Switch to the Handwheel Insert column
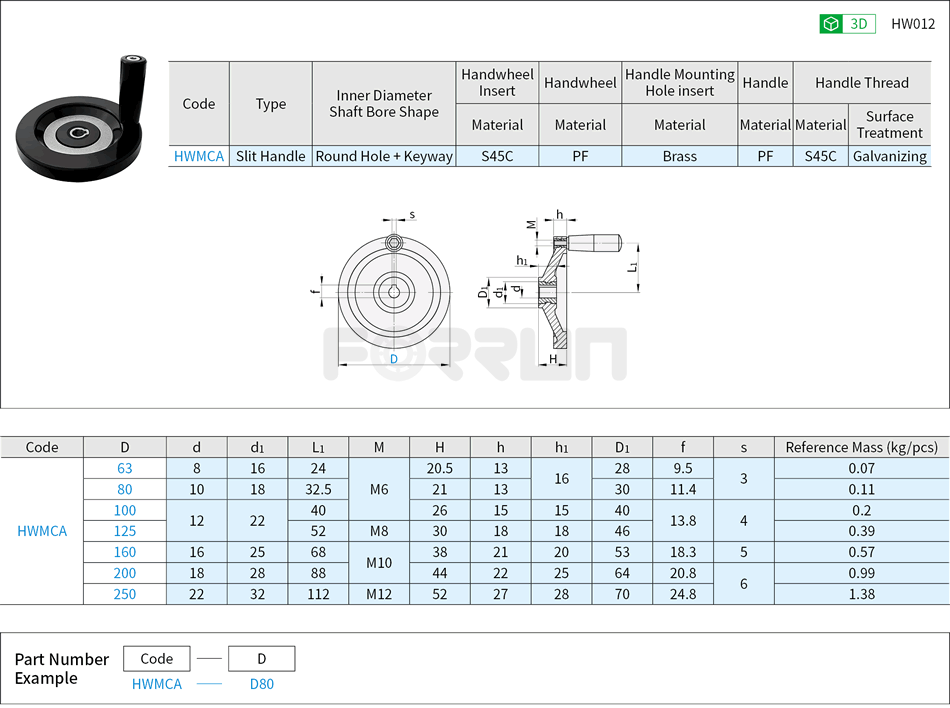Image resolution: width=950 pixels, height=708 pixels. click(497, 81)
